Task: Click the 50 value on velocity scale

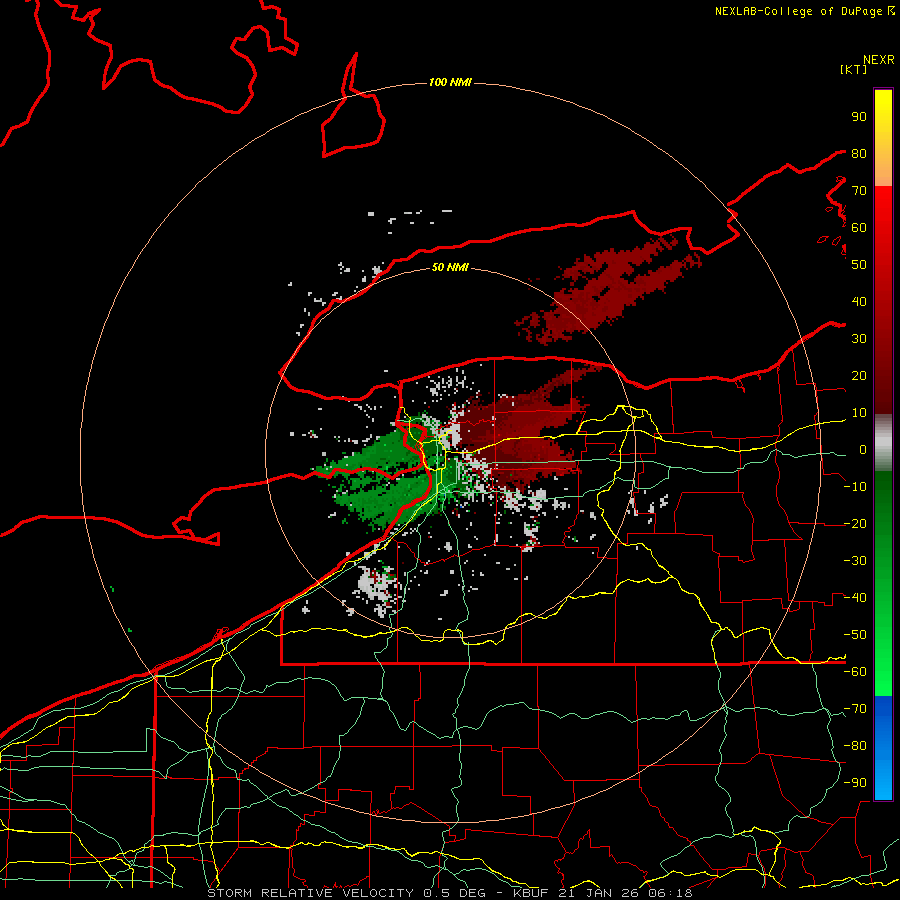Action: click(x=859, y=265)
